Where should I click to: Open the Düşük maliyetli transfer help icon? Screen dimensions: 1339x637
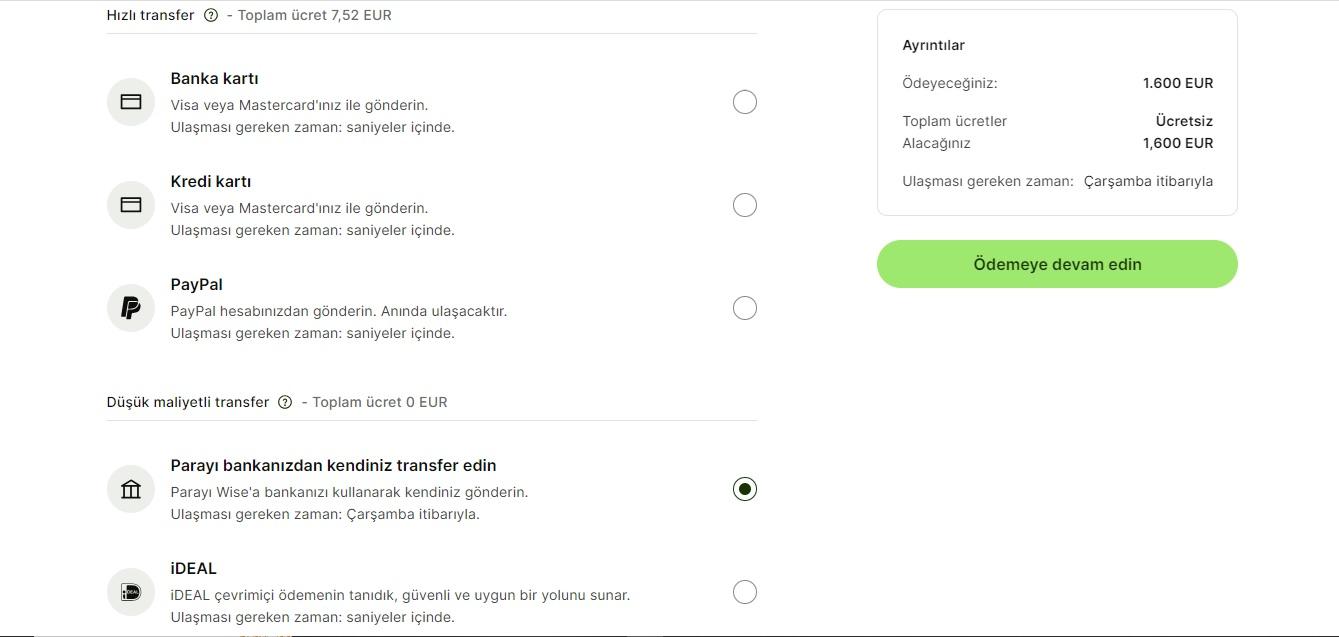[x=284, y=401]
